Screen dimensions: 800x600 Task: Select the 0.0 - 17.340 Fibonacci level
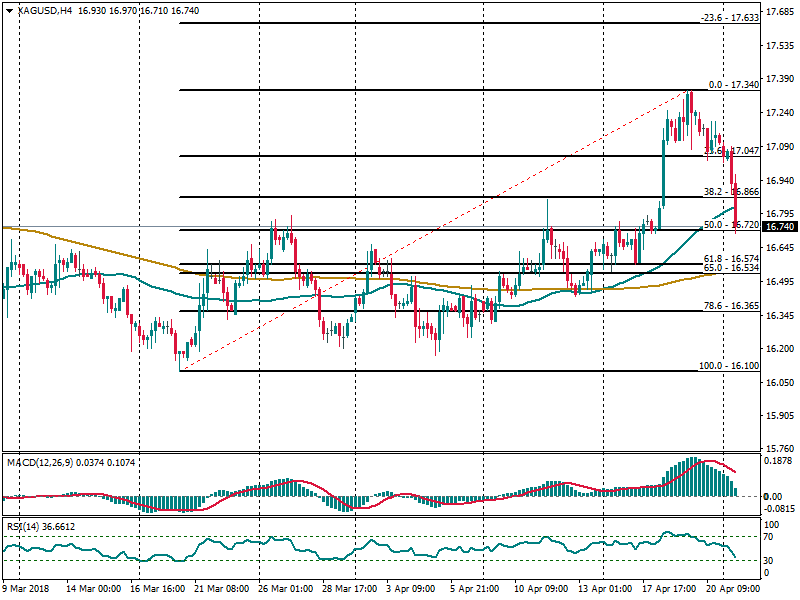point(733,85)
